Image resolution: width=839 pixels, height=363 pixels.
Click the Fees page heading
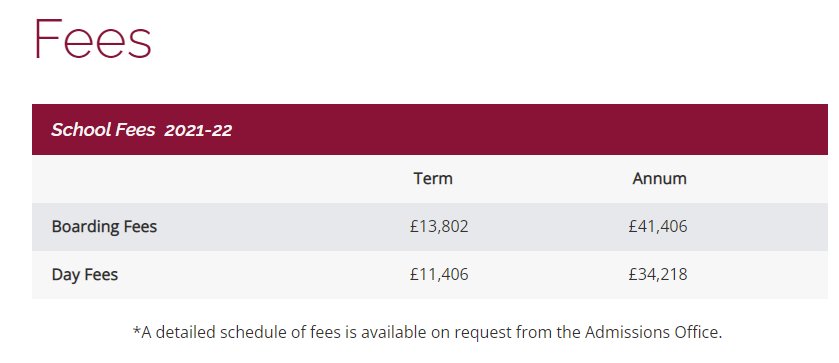point(93,39)
